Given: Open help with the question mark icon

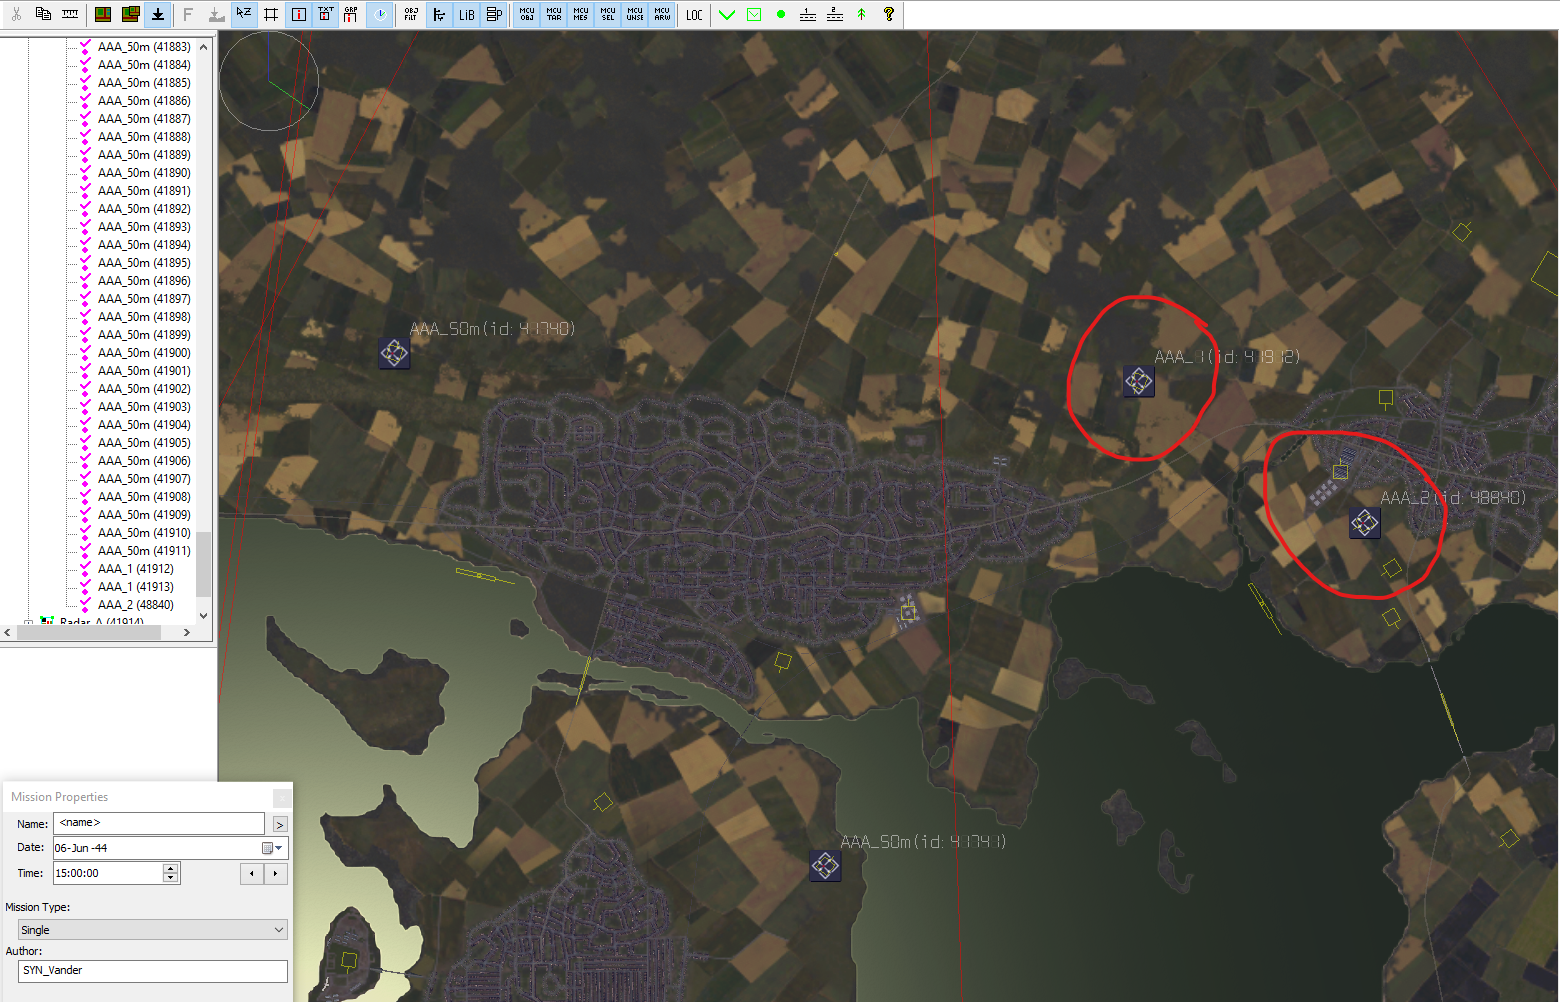Looking at the screenshot, I should (x=889, y=14).
